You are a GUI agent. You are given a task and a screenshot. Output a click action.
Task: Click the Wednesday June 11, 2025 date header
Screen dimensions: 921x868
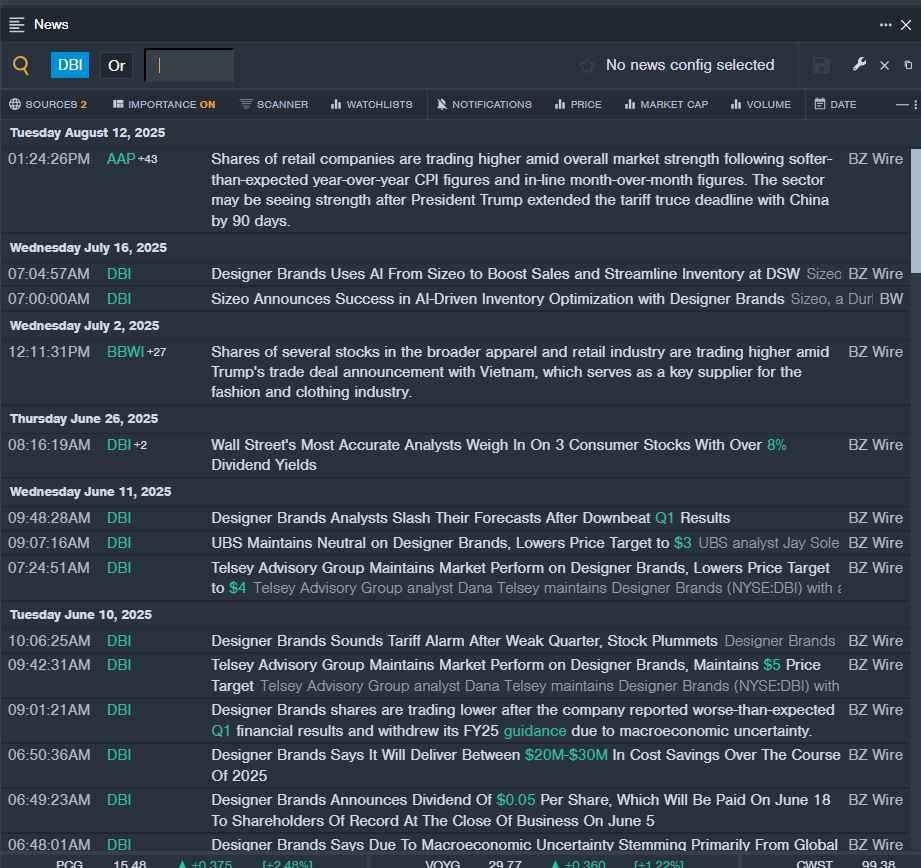[90, 492]
